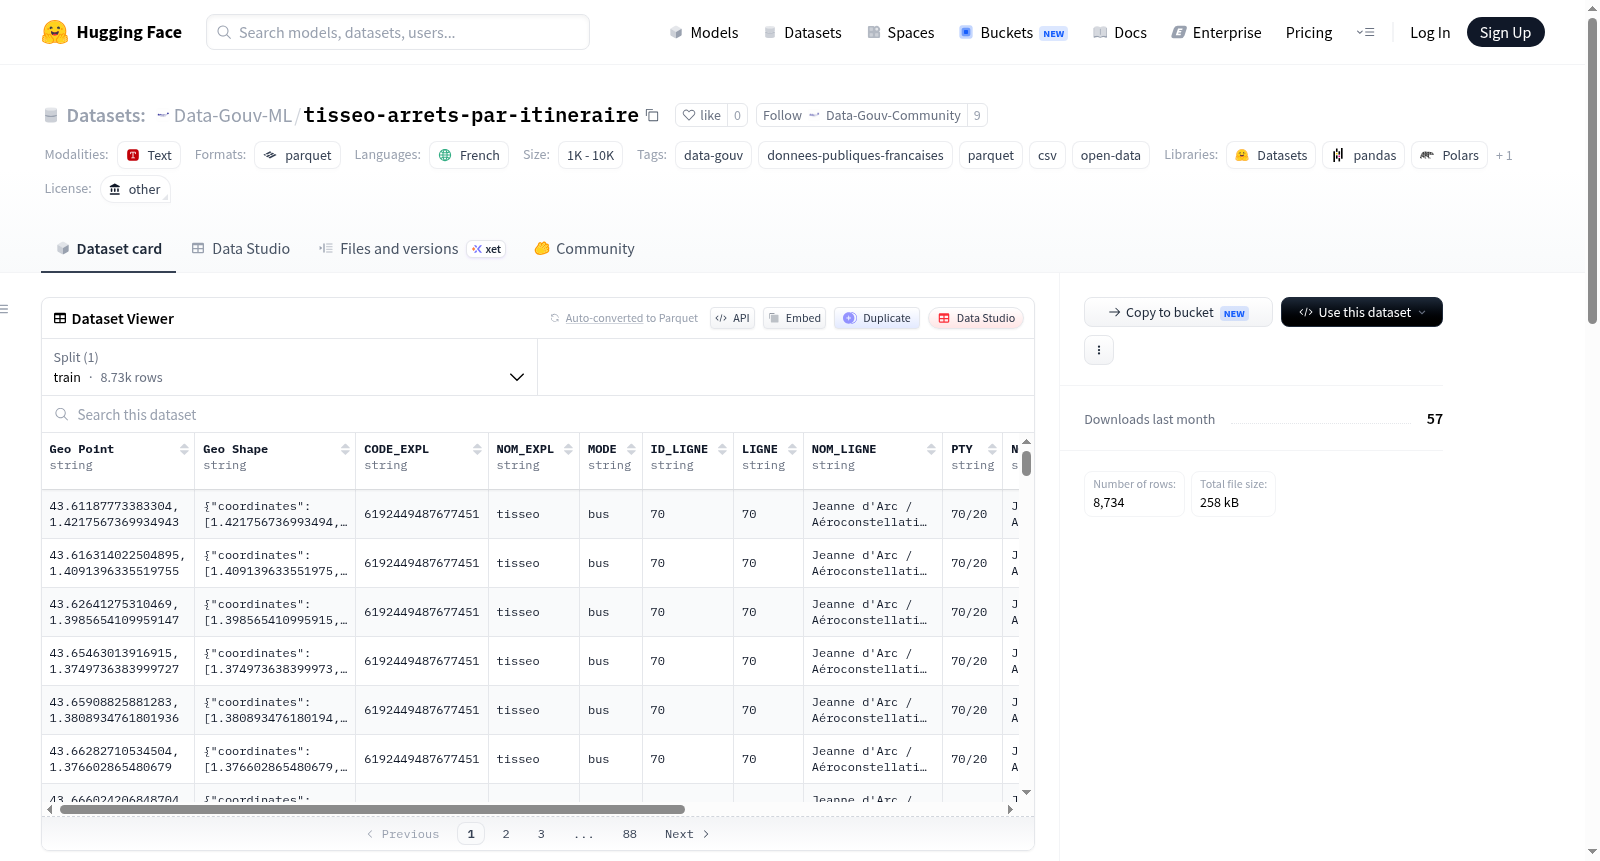Sort by Geo Point column arrows
The image size is (1600, 861).
point(184,449)
